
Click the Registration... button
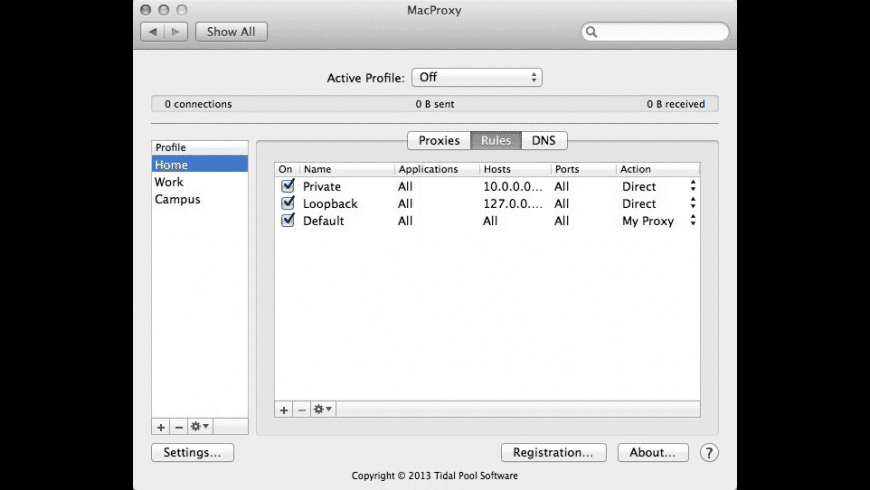553,453
